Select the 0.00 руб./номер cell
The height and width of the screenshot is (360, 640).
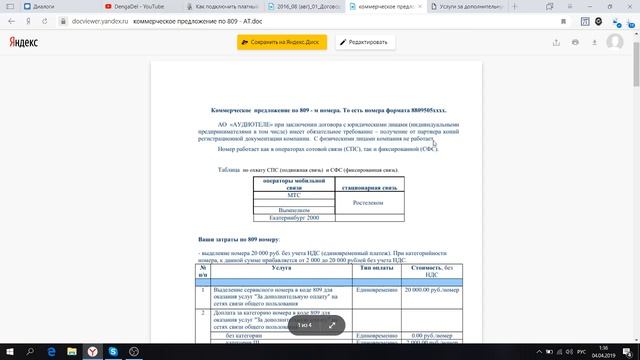[432, 336]
